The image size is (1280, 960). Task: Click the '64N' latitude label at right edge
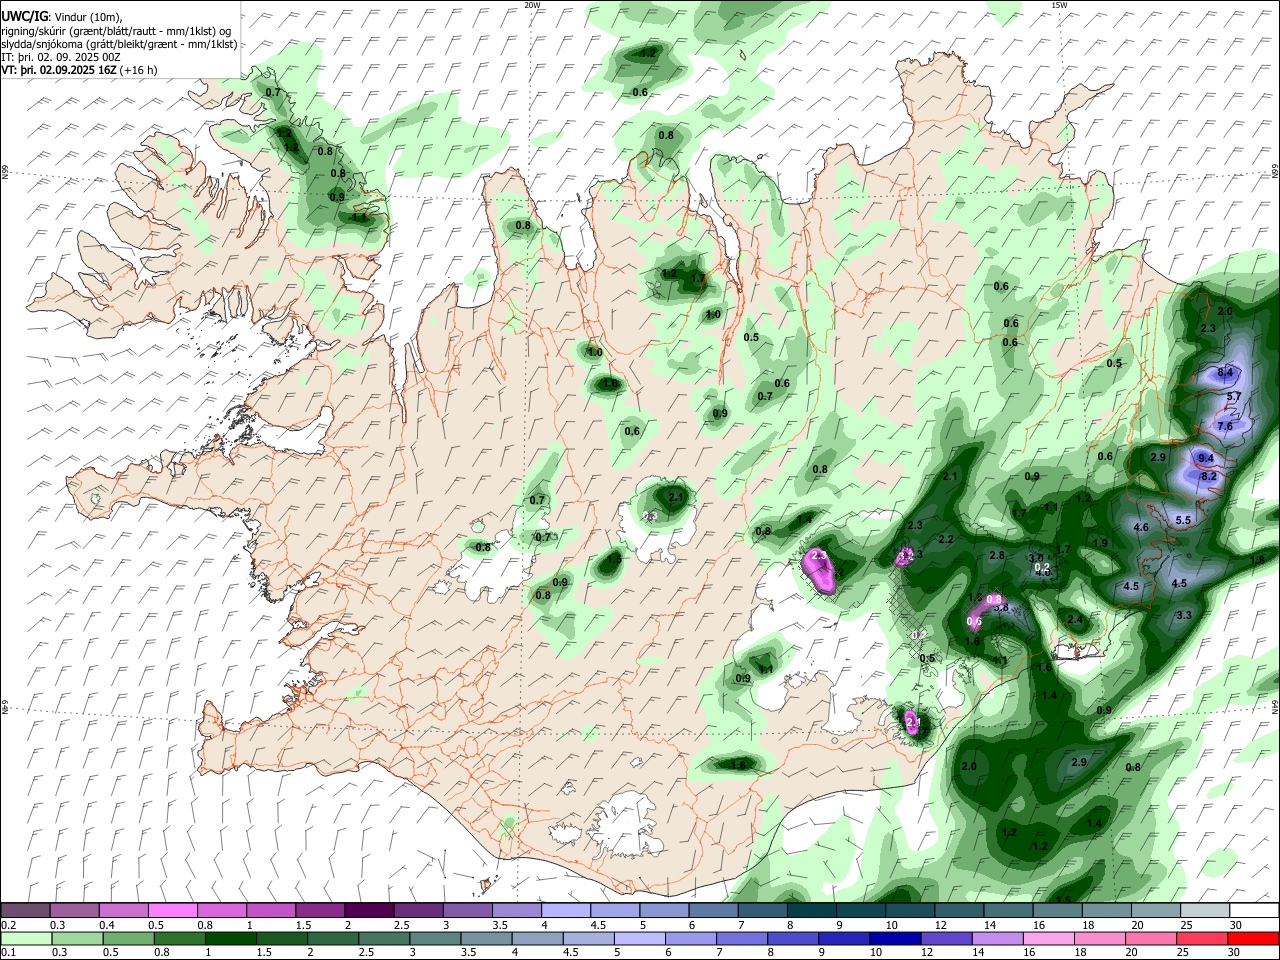click(1275, 706)
